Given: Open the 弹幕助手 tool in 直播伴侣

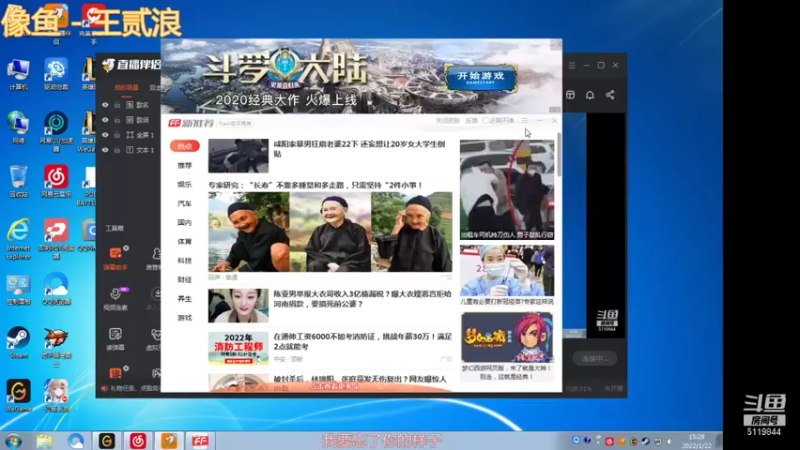Looking at the screenshot, I should coord(115,258).
